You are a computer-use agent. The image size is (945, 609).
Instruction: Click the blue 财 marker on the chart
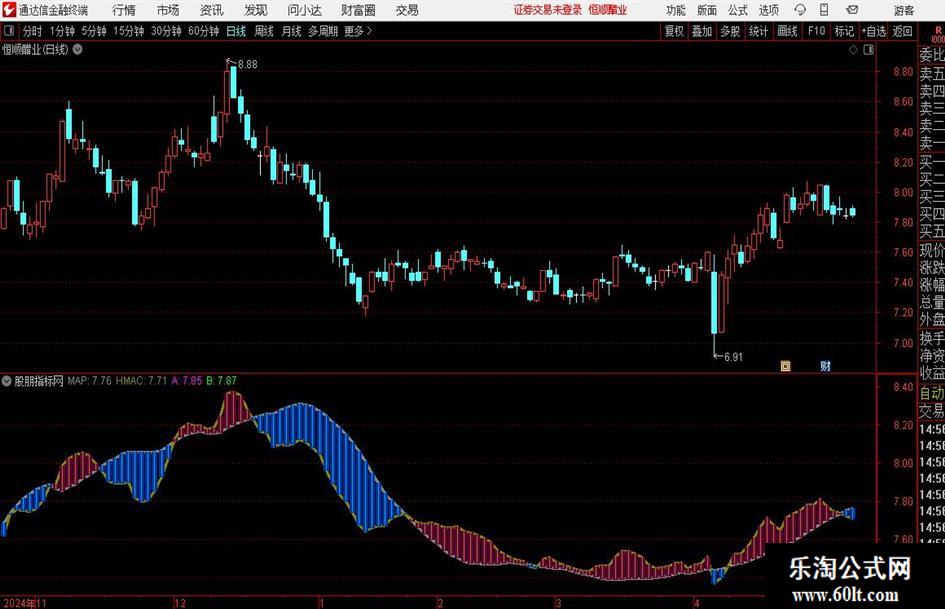tap(825, 365)
